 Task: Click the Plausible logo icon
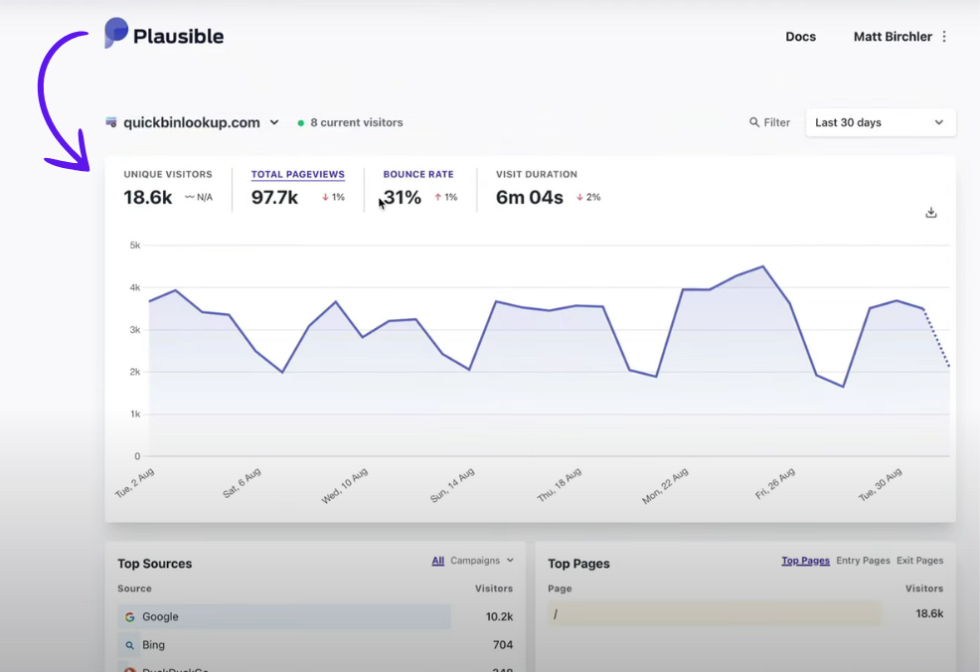(x=113, y=34)
